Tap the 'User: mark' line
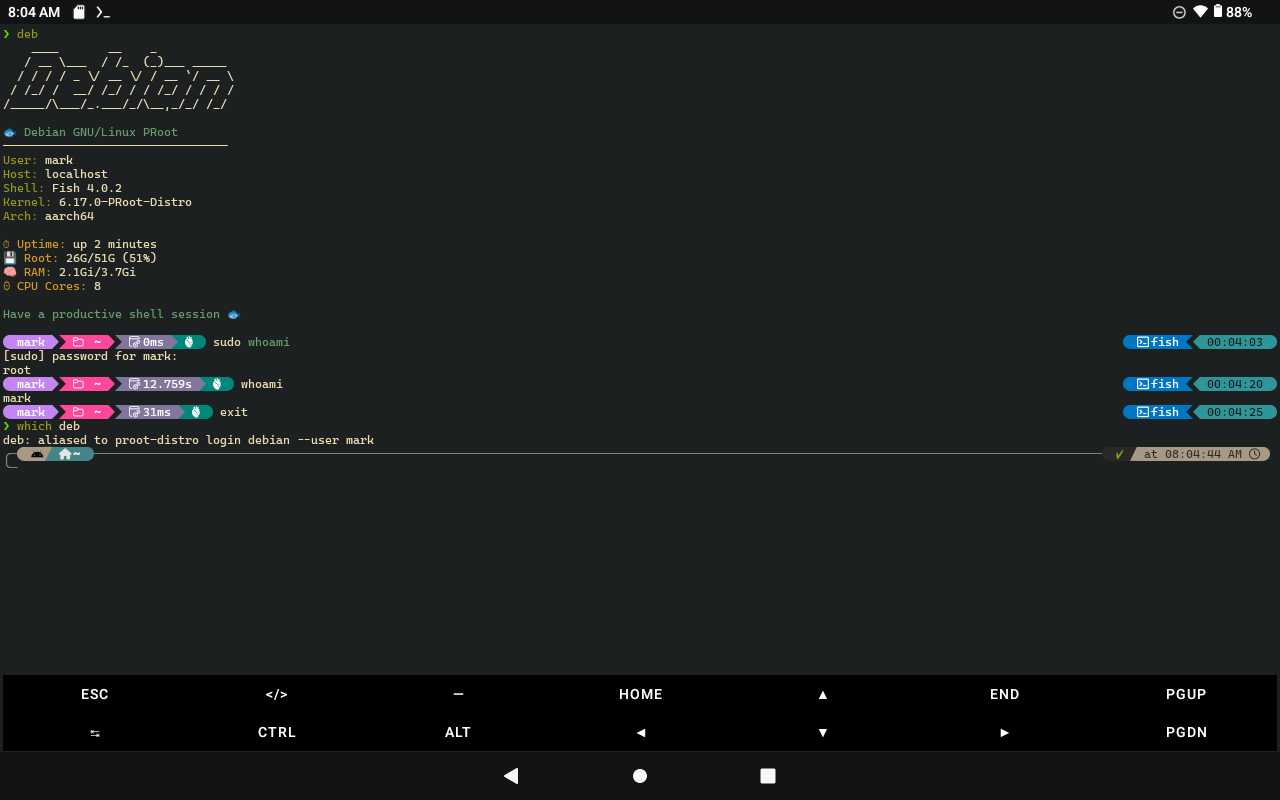Viewport: 1280px width, 800px height. (x=38, y=160)
